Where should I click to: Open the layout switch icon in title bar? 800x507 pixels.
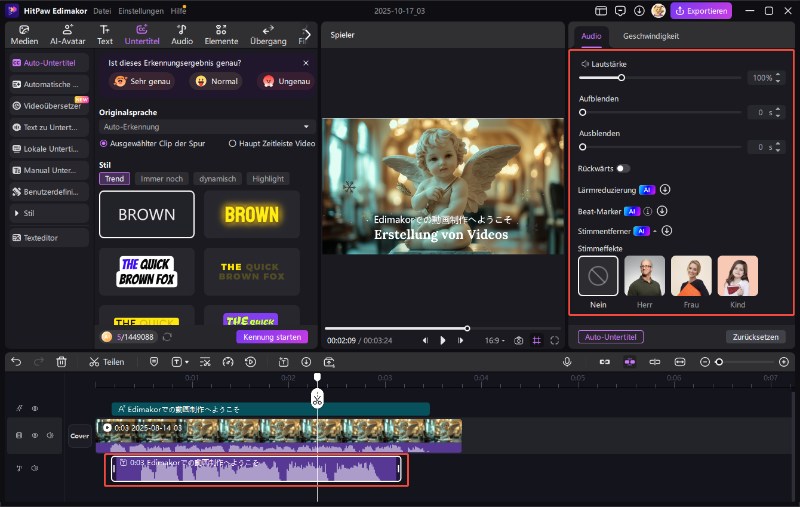(x=601, y=11)
